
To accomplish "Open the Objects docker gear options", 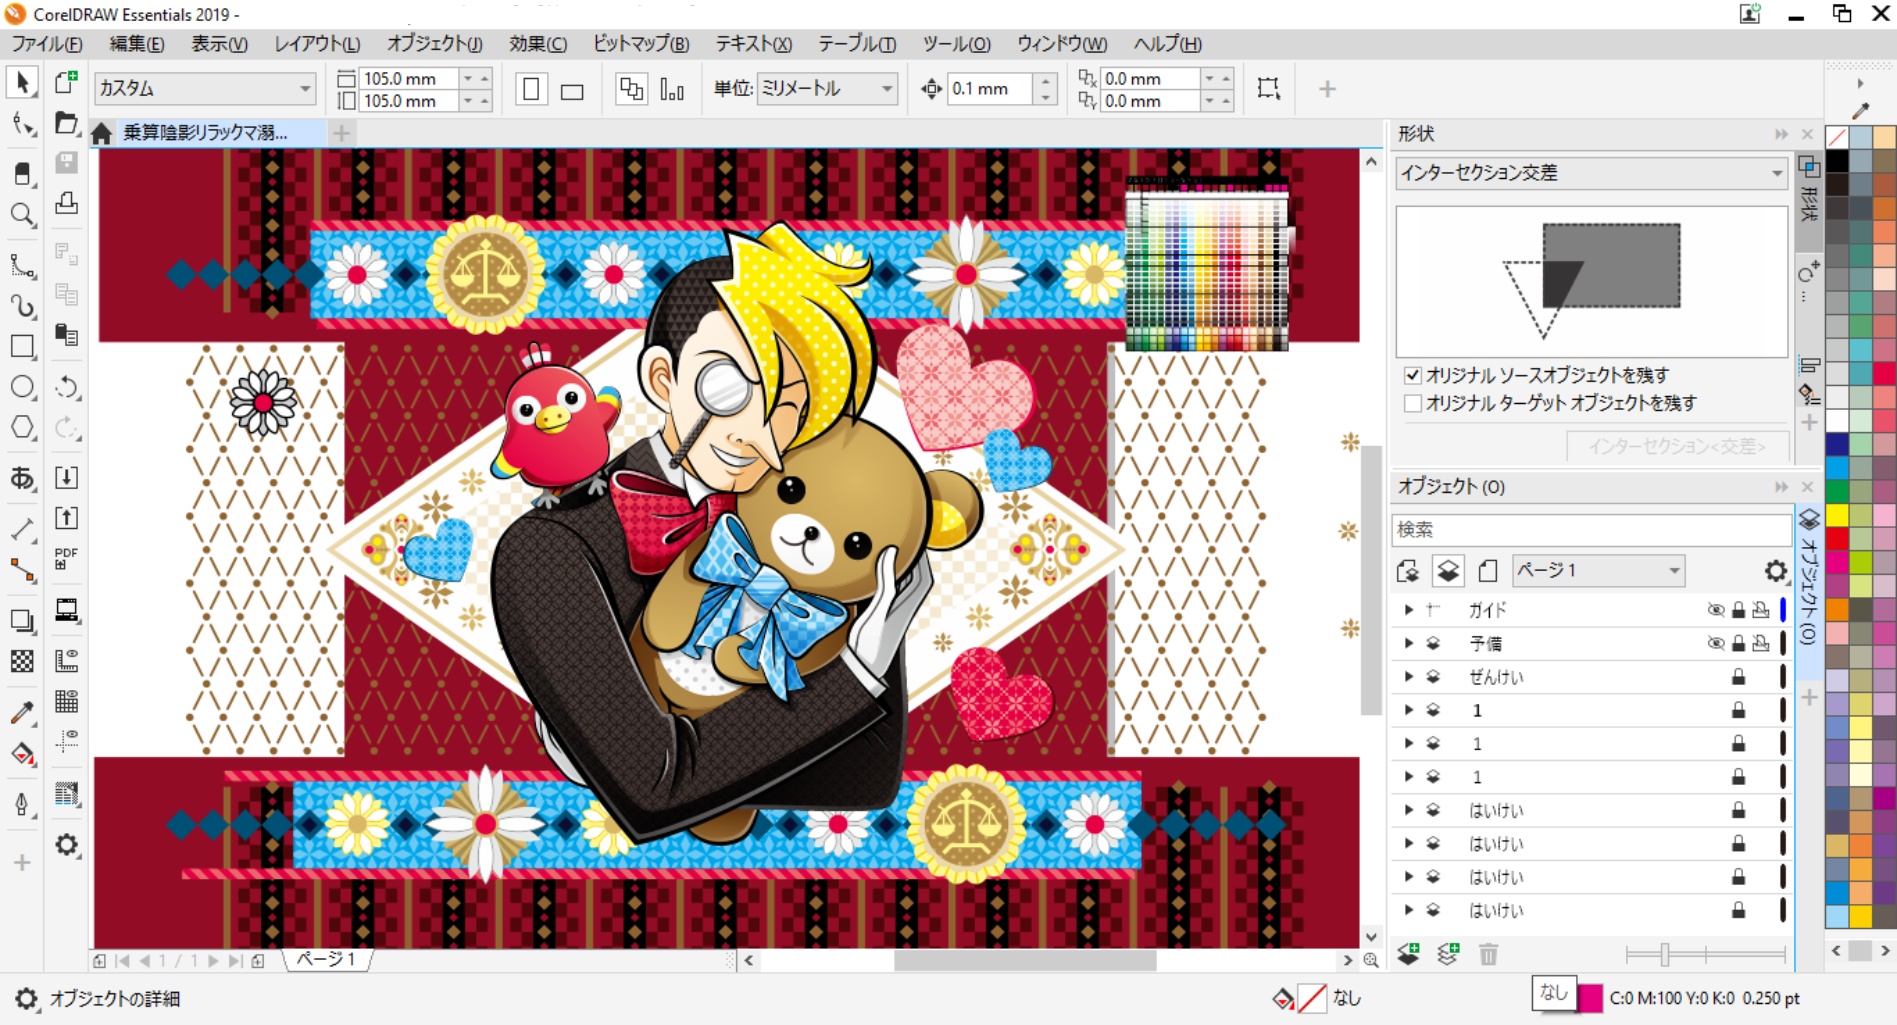I will click(x=1775, y=571).
